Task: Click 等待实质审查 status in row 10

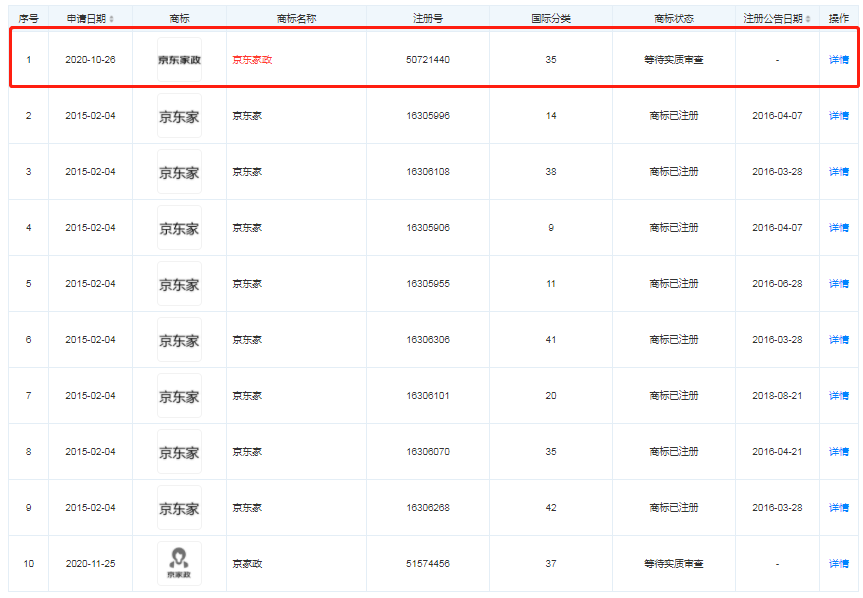Action: [x=674, y=563]
